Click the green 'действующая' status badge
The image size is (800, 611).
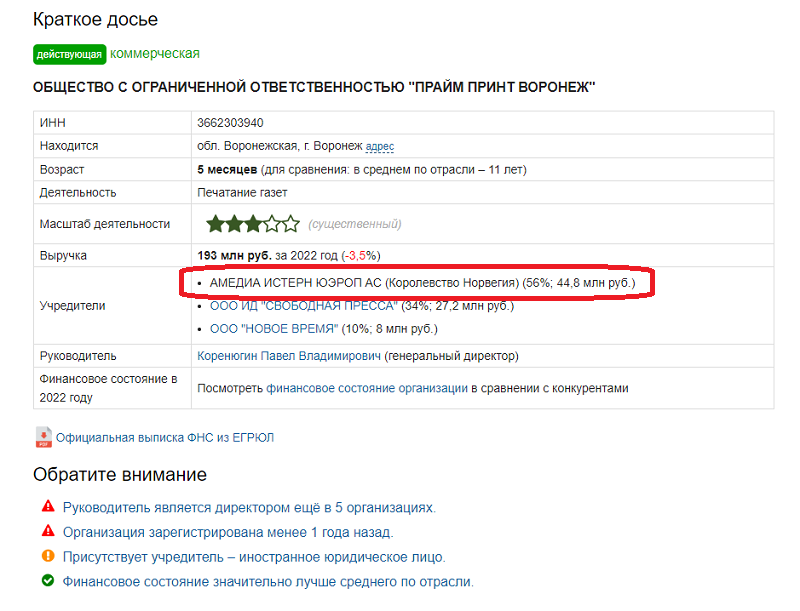click(x=69, y=55)
